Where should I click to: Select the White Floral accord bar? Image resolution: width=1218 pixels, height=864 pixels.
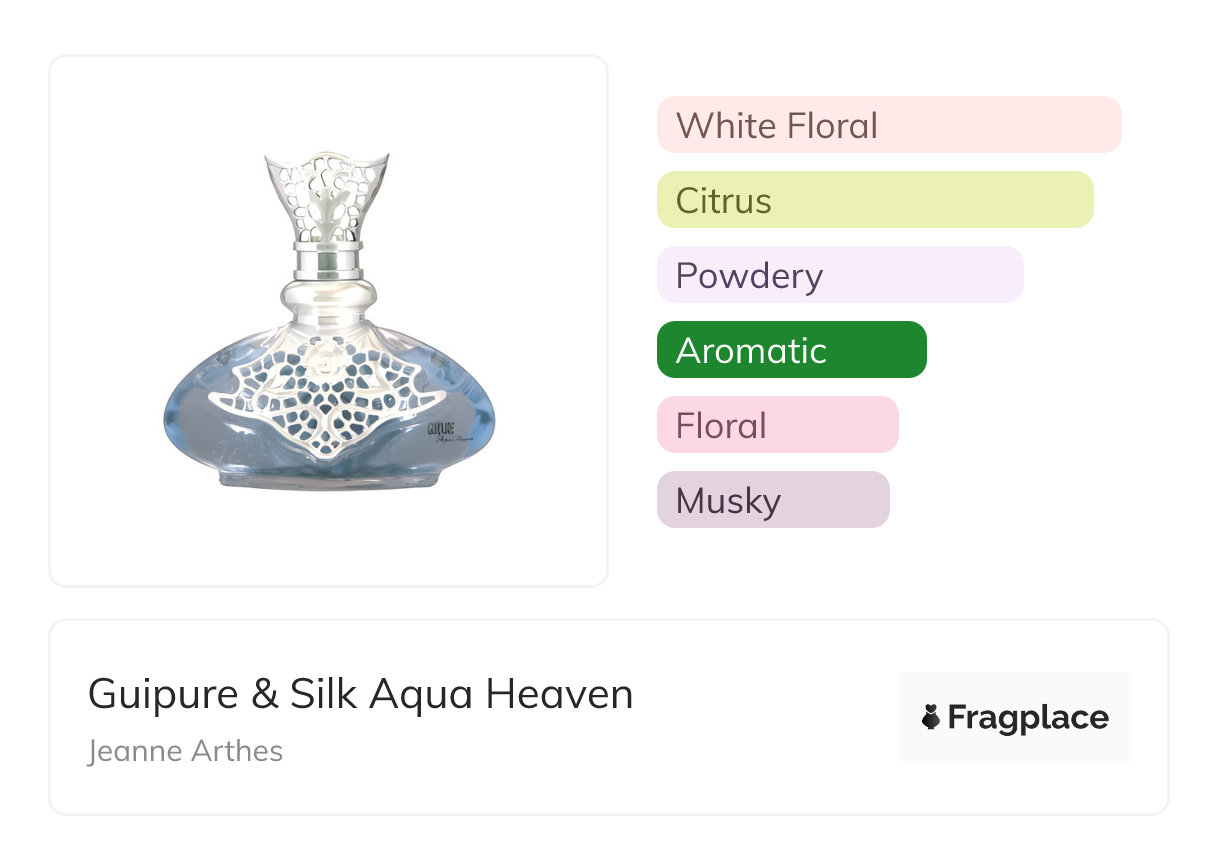888,125
